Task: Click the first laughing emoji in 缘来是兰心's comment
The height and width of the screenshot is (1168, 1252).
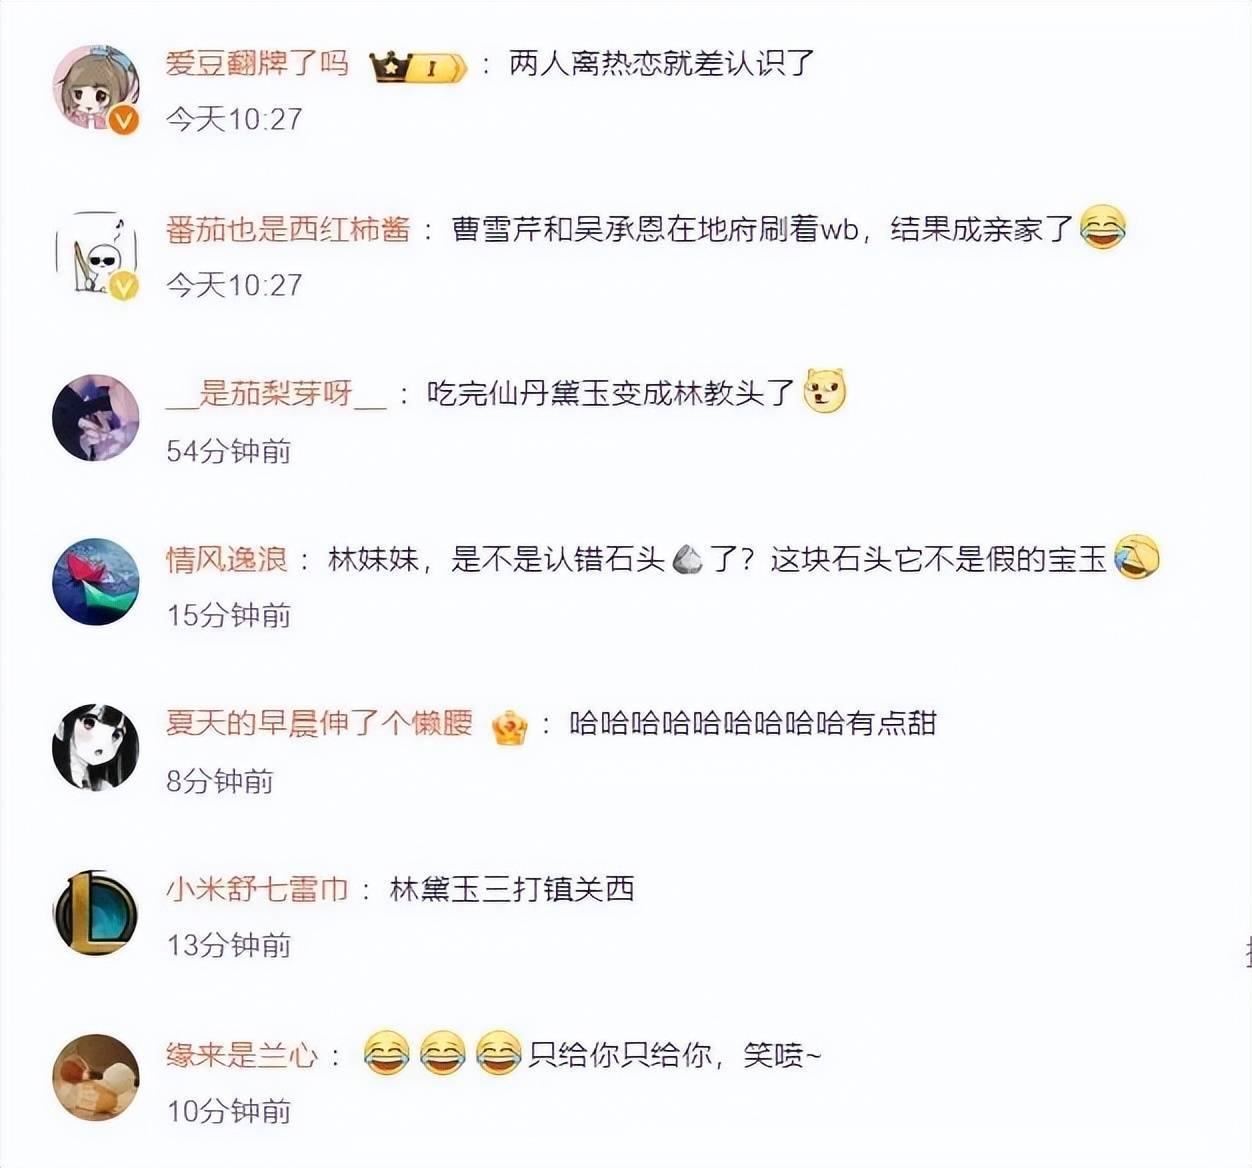Action: click(386, 1054)
